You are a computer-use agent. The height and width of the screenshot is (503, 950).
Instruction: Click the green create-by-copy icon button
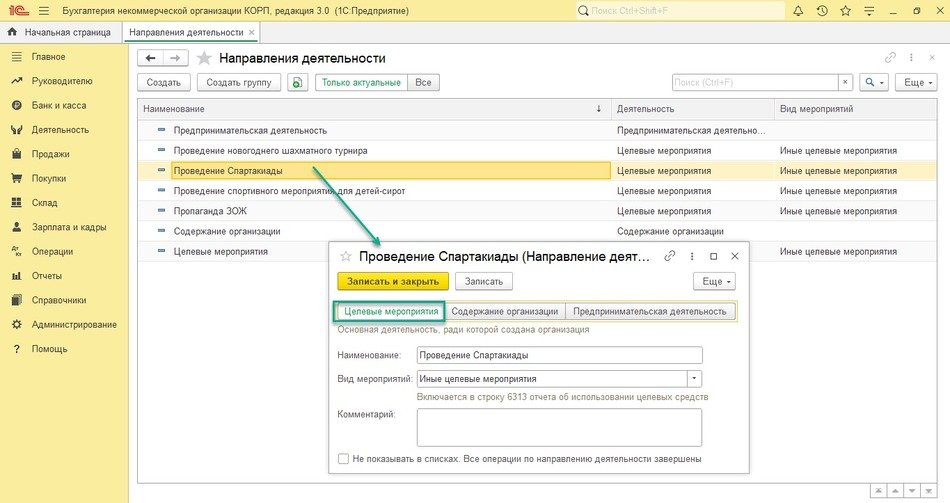[297, 83]
